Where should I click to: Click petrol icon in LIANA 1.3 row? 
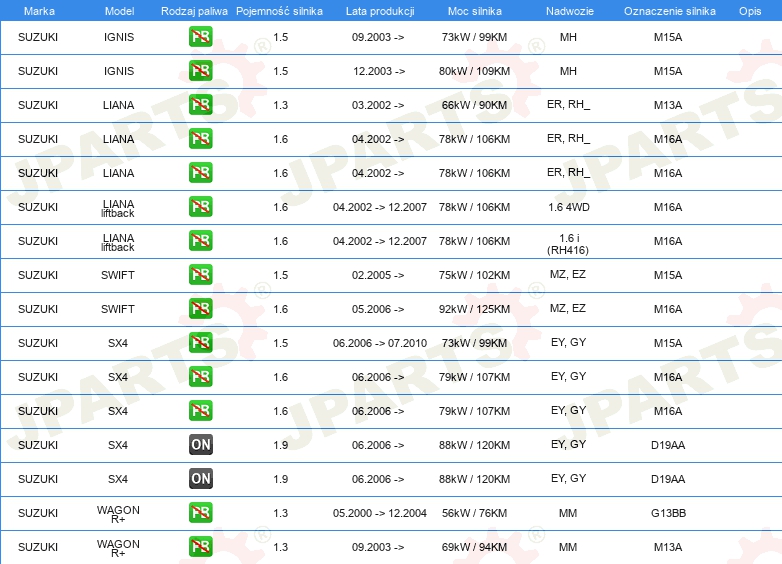point(200,105)
